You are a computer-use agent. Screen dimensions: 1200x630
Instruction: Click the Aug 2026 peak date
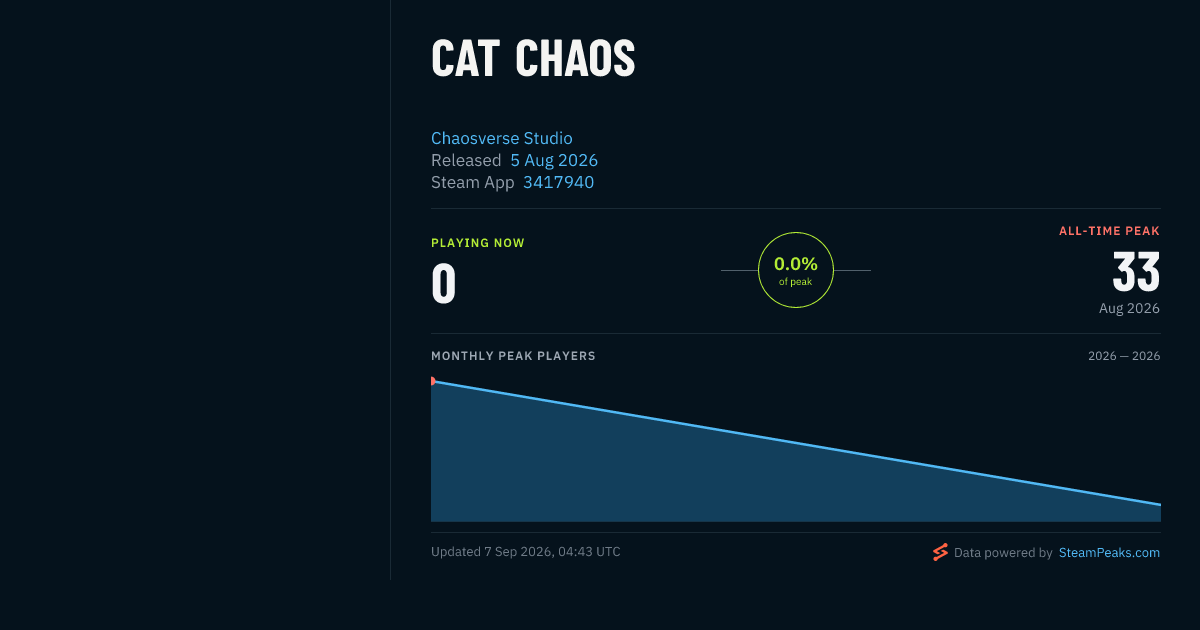[1130, 308]
